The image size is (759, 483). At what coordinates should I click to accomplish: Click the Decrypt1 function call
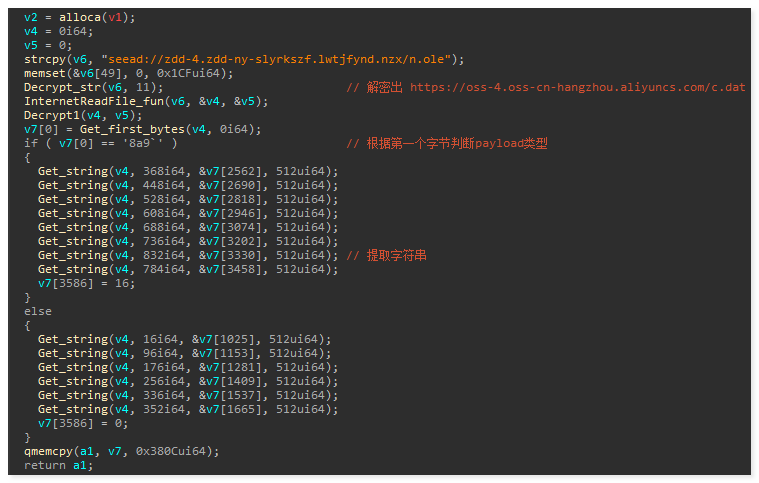50,115
